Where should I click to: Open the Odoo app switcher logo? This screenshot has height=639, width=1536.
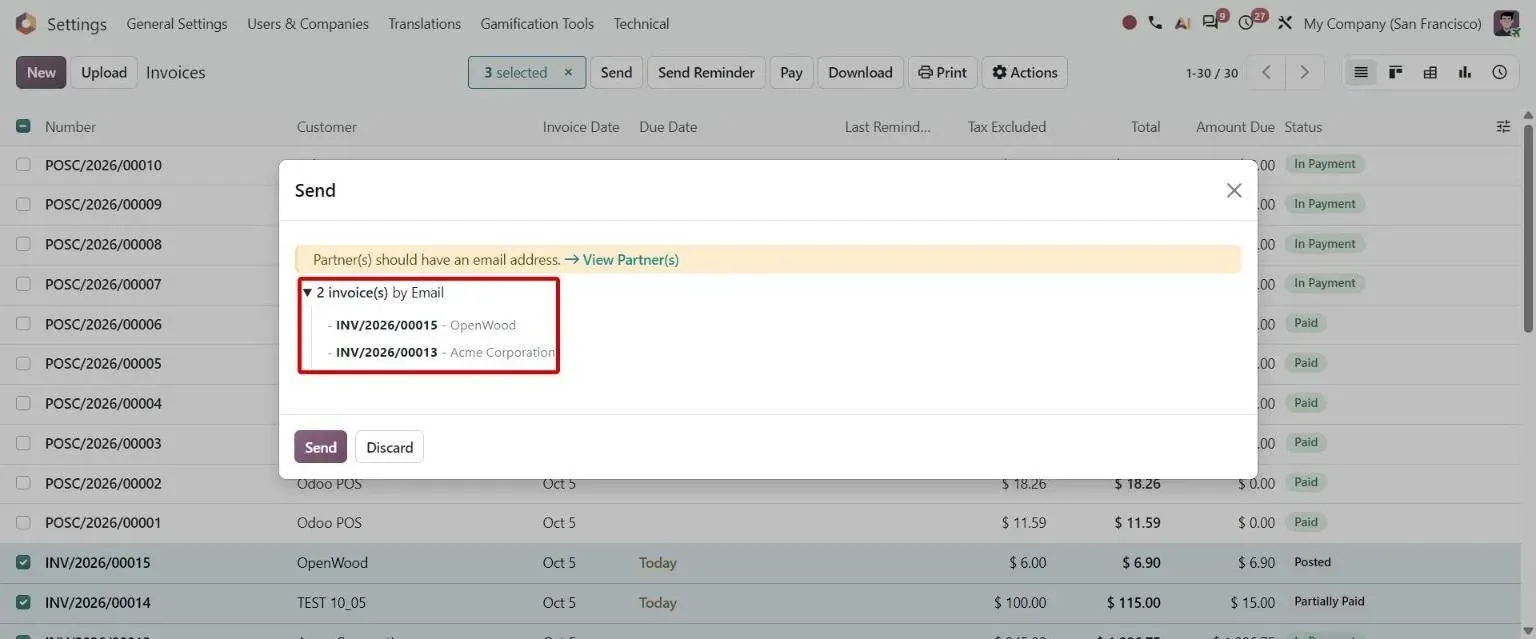click(x=26, y=23)
